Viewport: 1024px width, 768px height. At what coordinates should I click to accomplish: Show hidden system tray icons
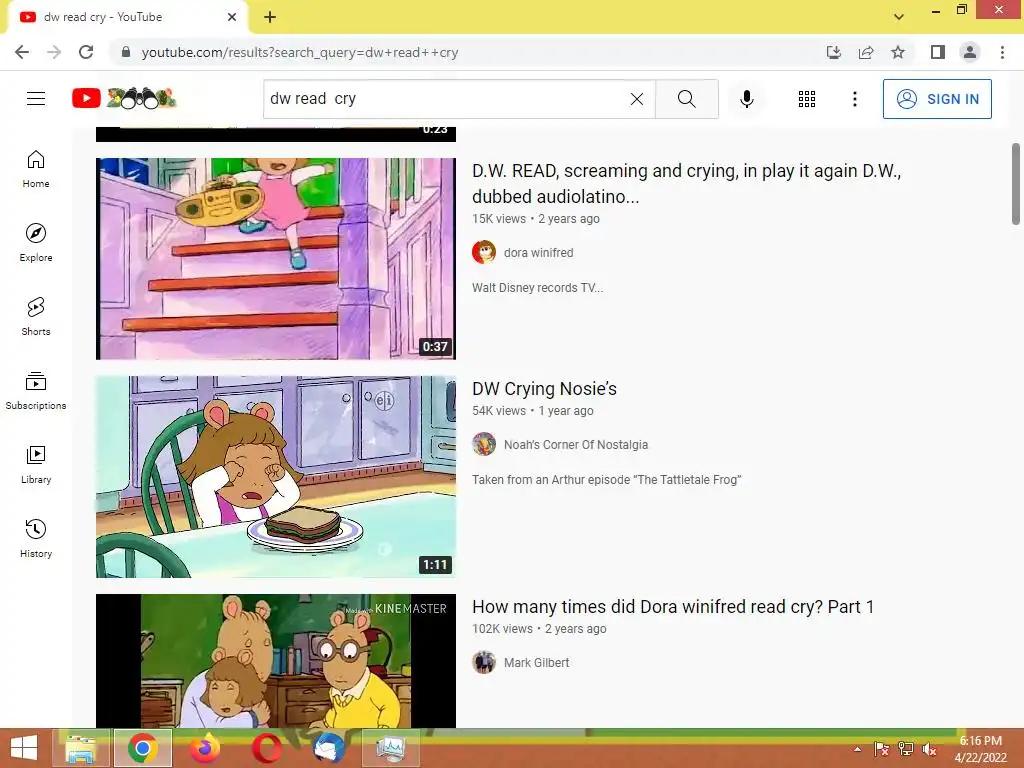857,749
